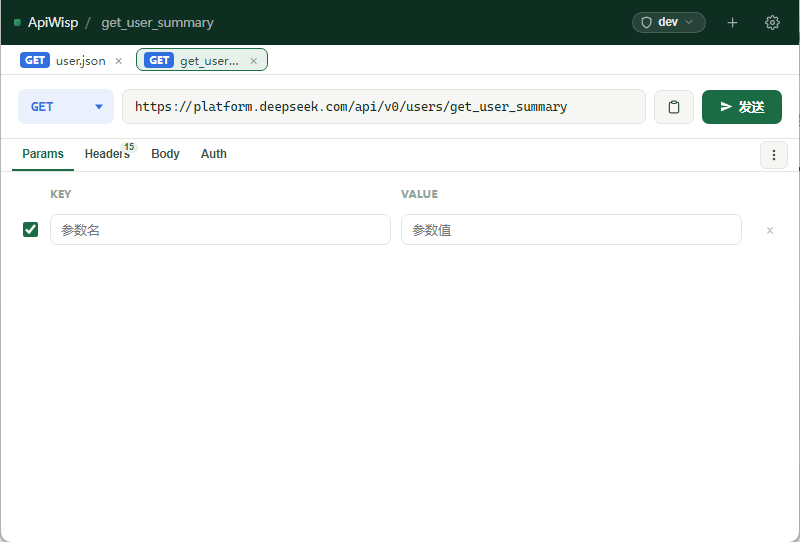Click the ApiWisp app name

[53, 22]
